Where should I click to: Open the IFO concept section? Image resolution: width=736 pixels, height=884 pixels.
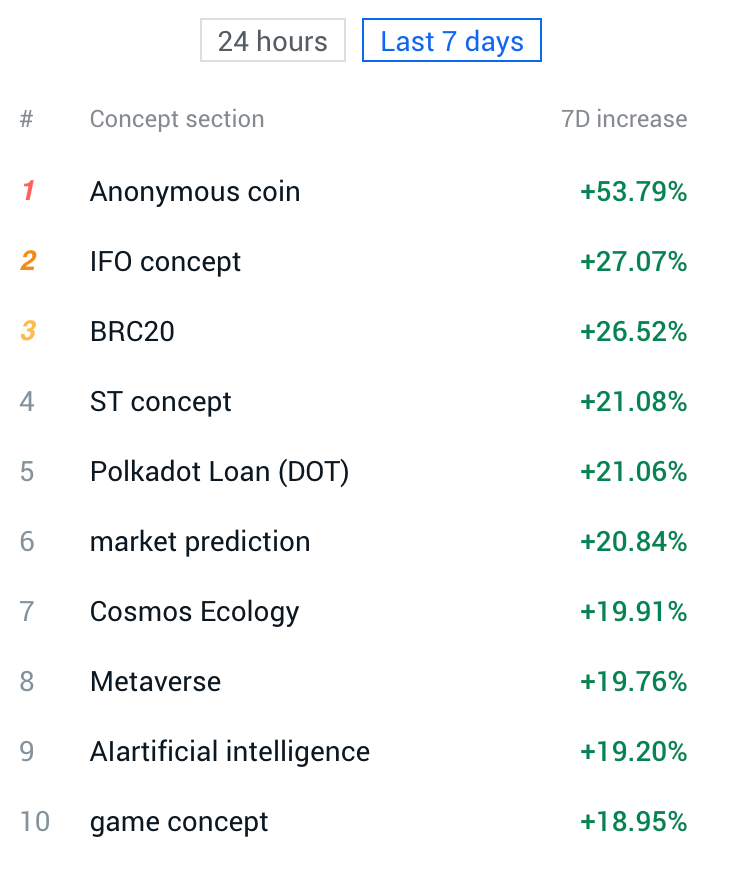click(x=354, y=262)
